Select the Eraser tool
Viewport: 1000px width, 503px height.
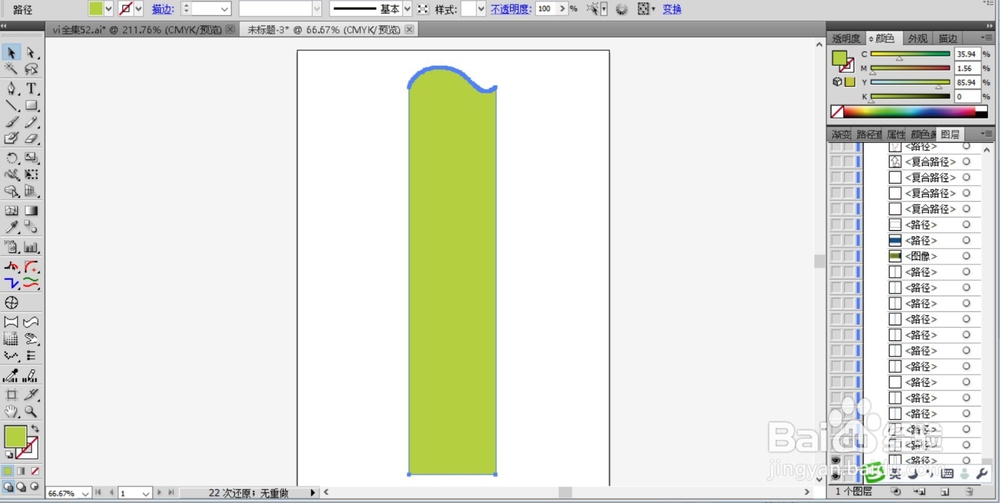pyautogui.click(x=31, y=138)
